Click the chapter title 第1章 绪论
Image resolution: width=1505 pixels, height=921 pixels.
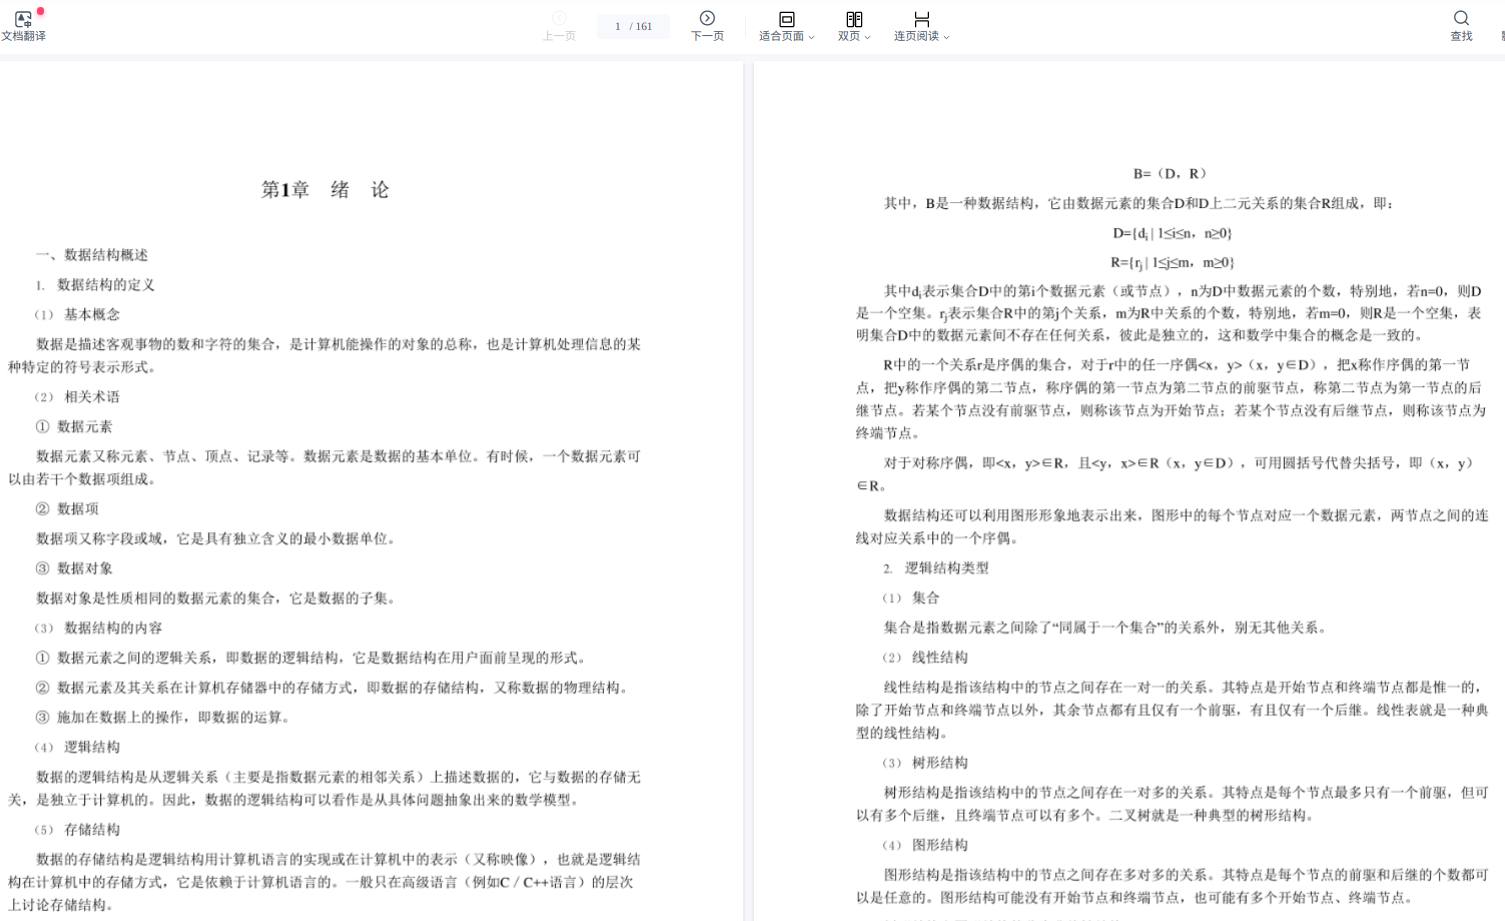pos(325,190)
